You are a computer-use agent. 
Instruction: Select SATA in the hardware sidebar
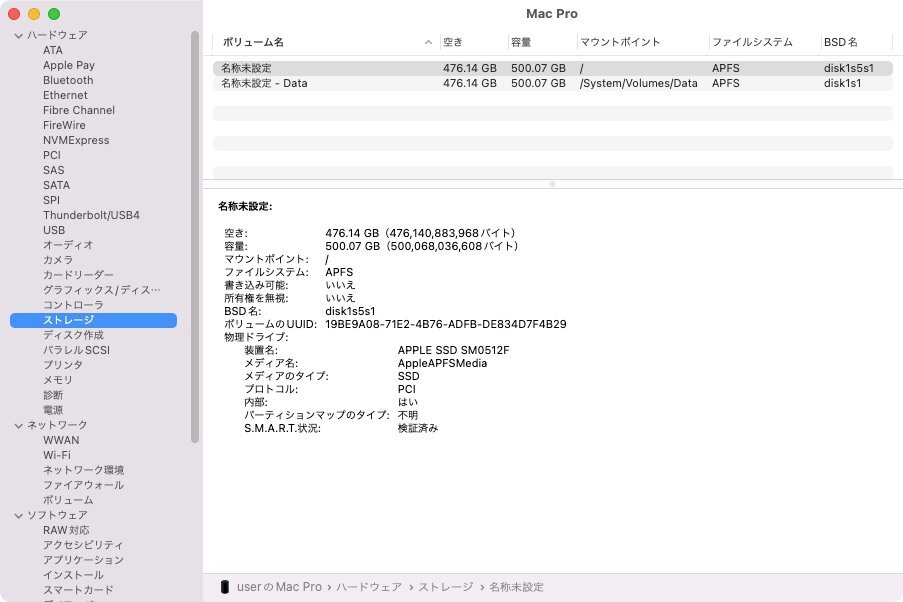pos(53,185)
